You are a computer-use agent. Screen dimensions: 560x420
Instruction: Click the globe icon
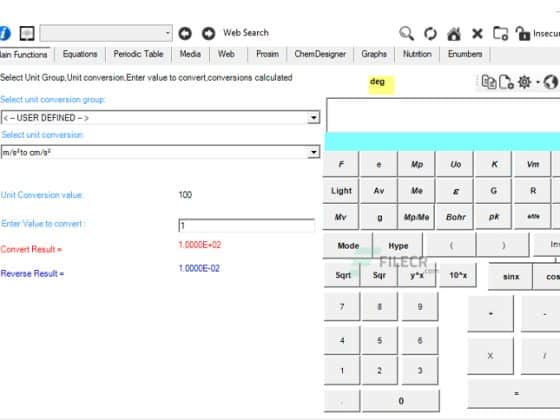550,82
